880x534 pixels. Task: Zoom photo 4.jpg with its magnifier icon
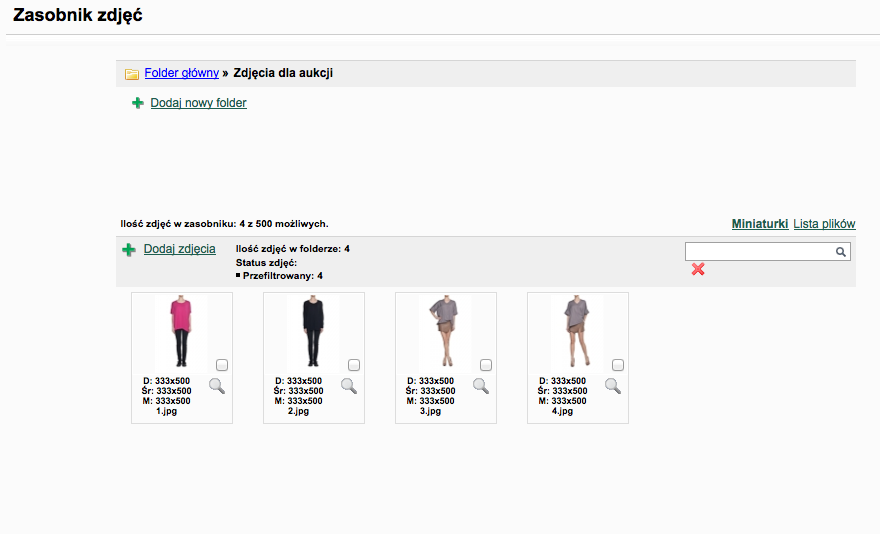point(613,386)
